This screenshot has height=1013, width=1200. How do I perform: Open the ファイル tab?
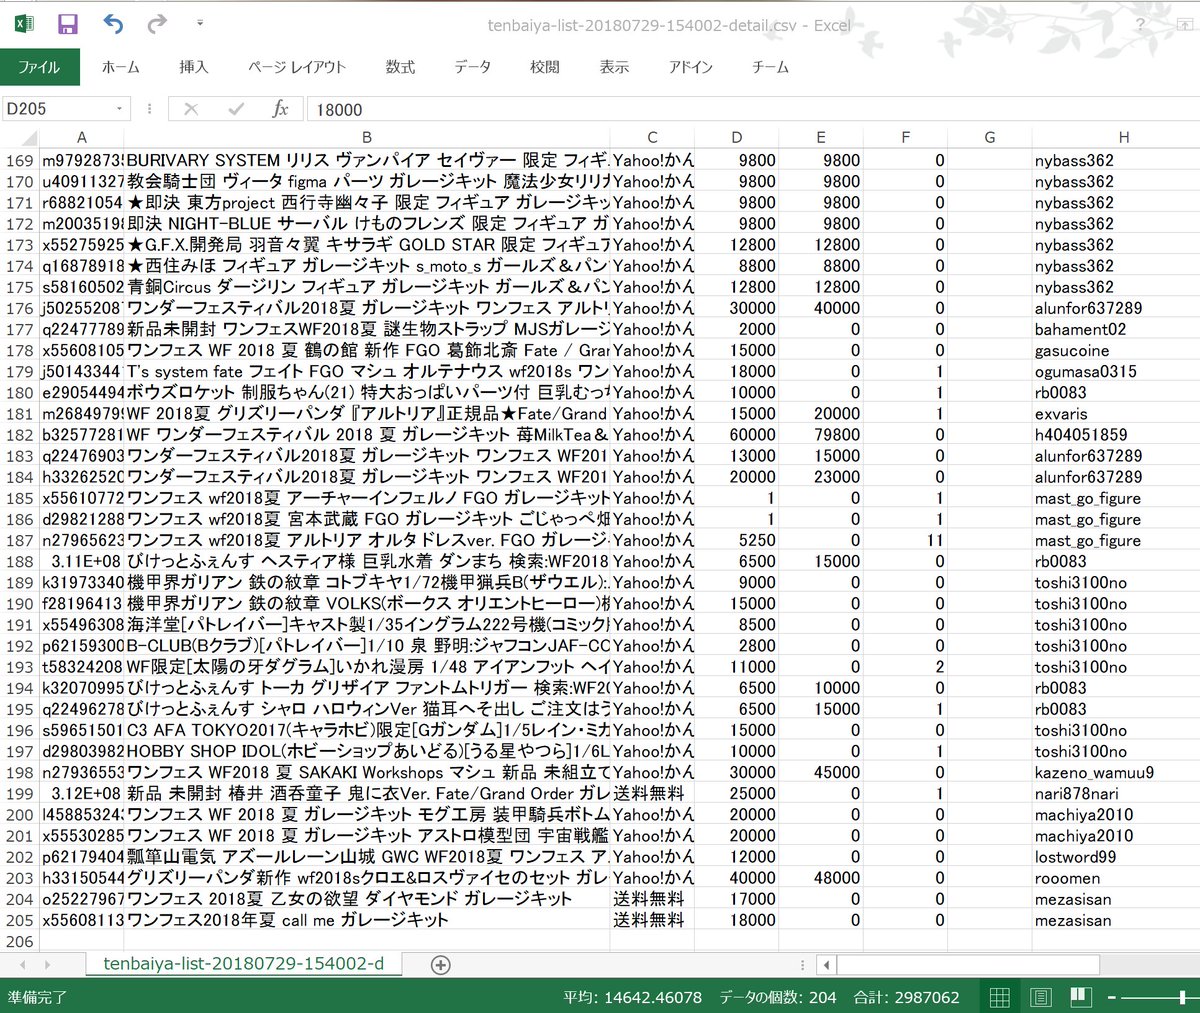pos(39,67)
